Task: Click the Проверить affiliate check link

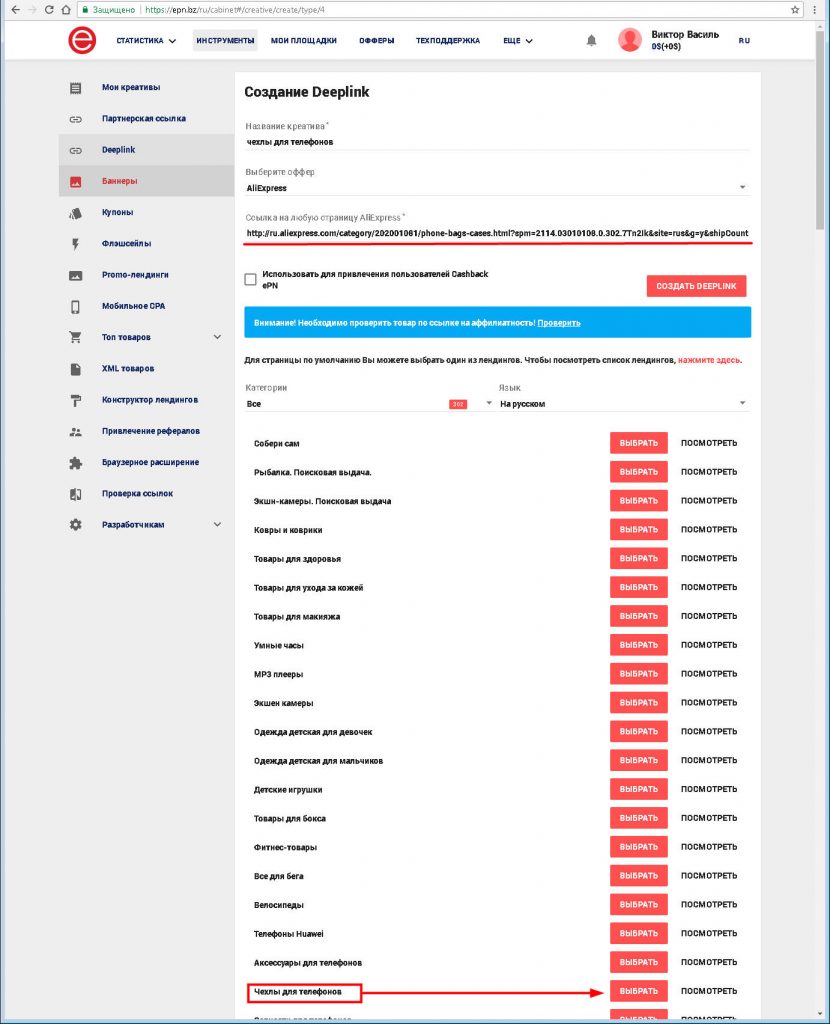Action: [559, 323]
